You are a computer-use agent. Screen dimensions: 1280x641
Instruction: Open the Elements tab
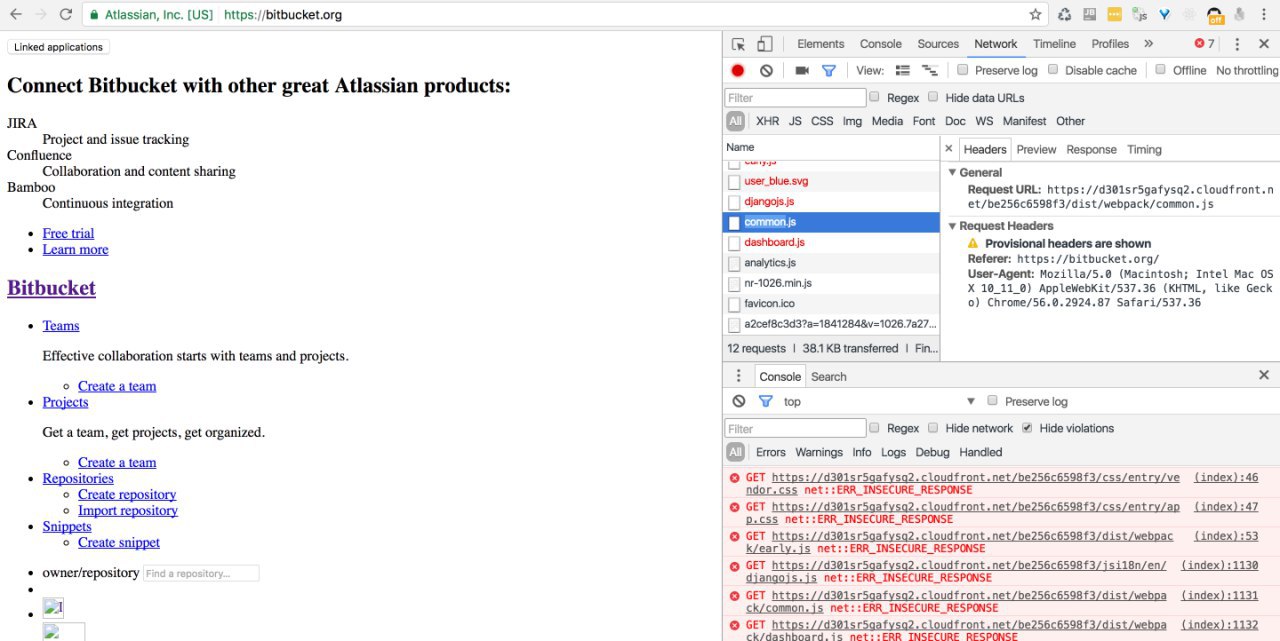821,44
